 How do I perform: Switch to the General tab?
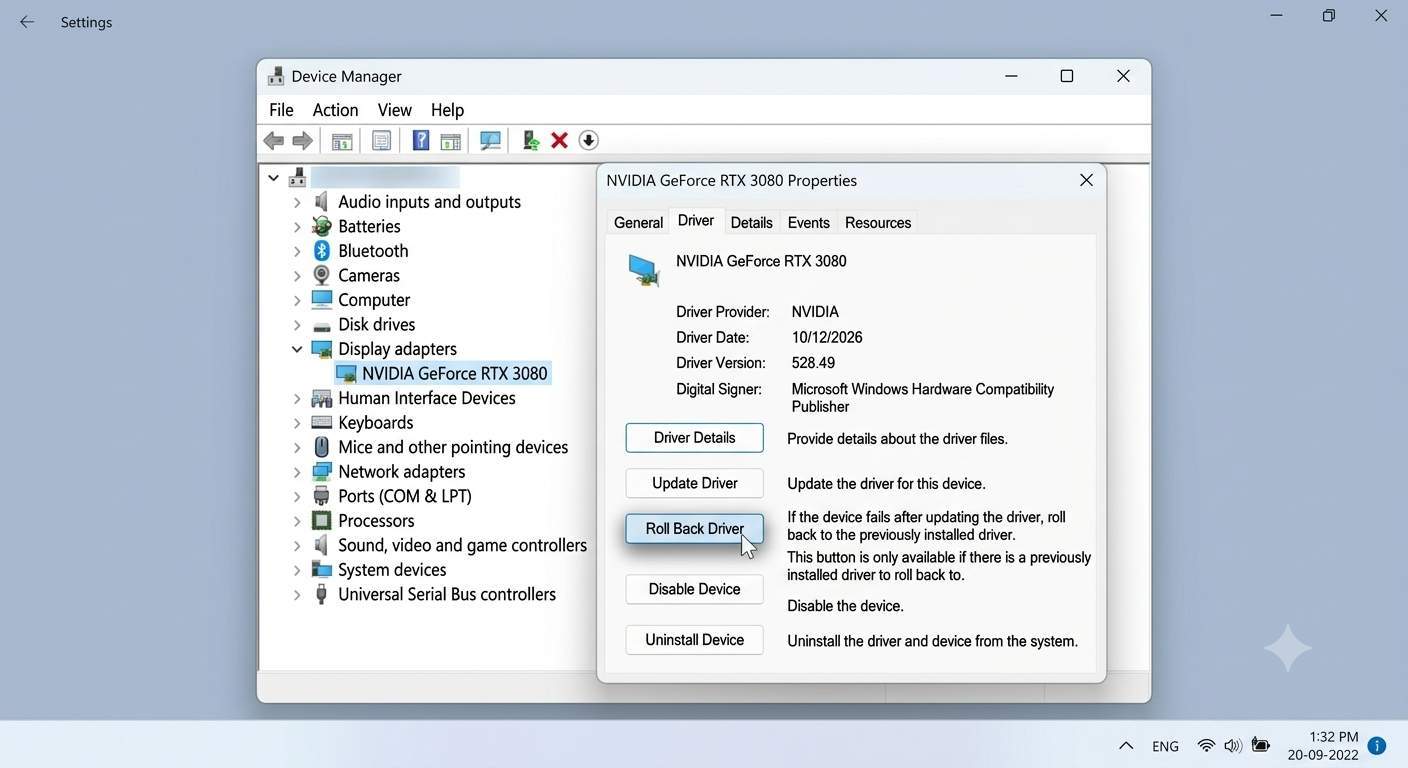click(638, 223)
